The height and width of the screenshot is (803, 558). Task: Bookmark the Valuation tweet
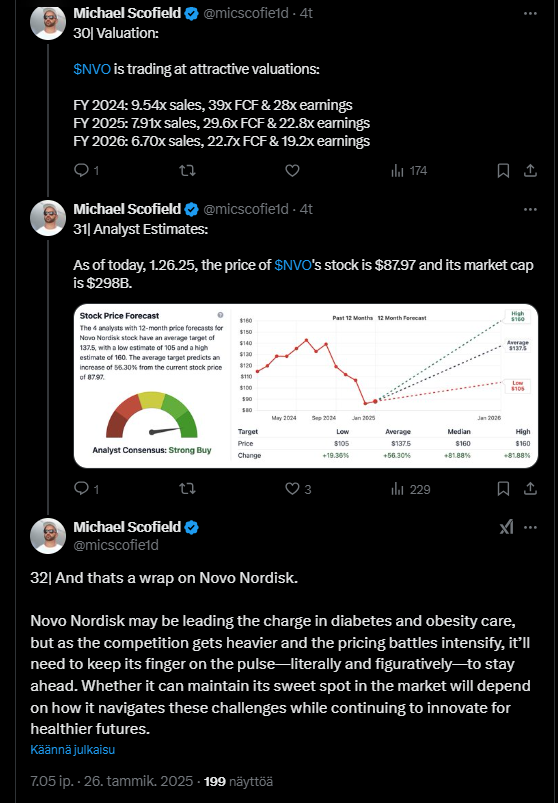503,171
